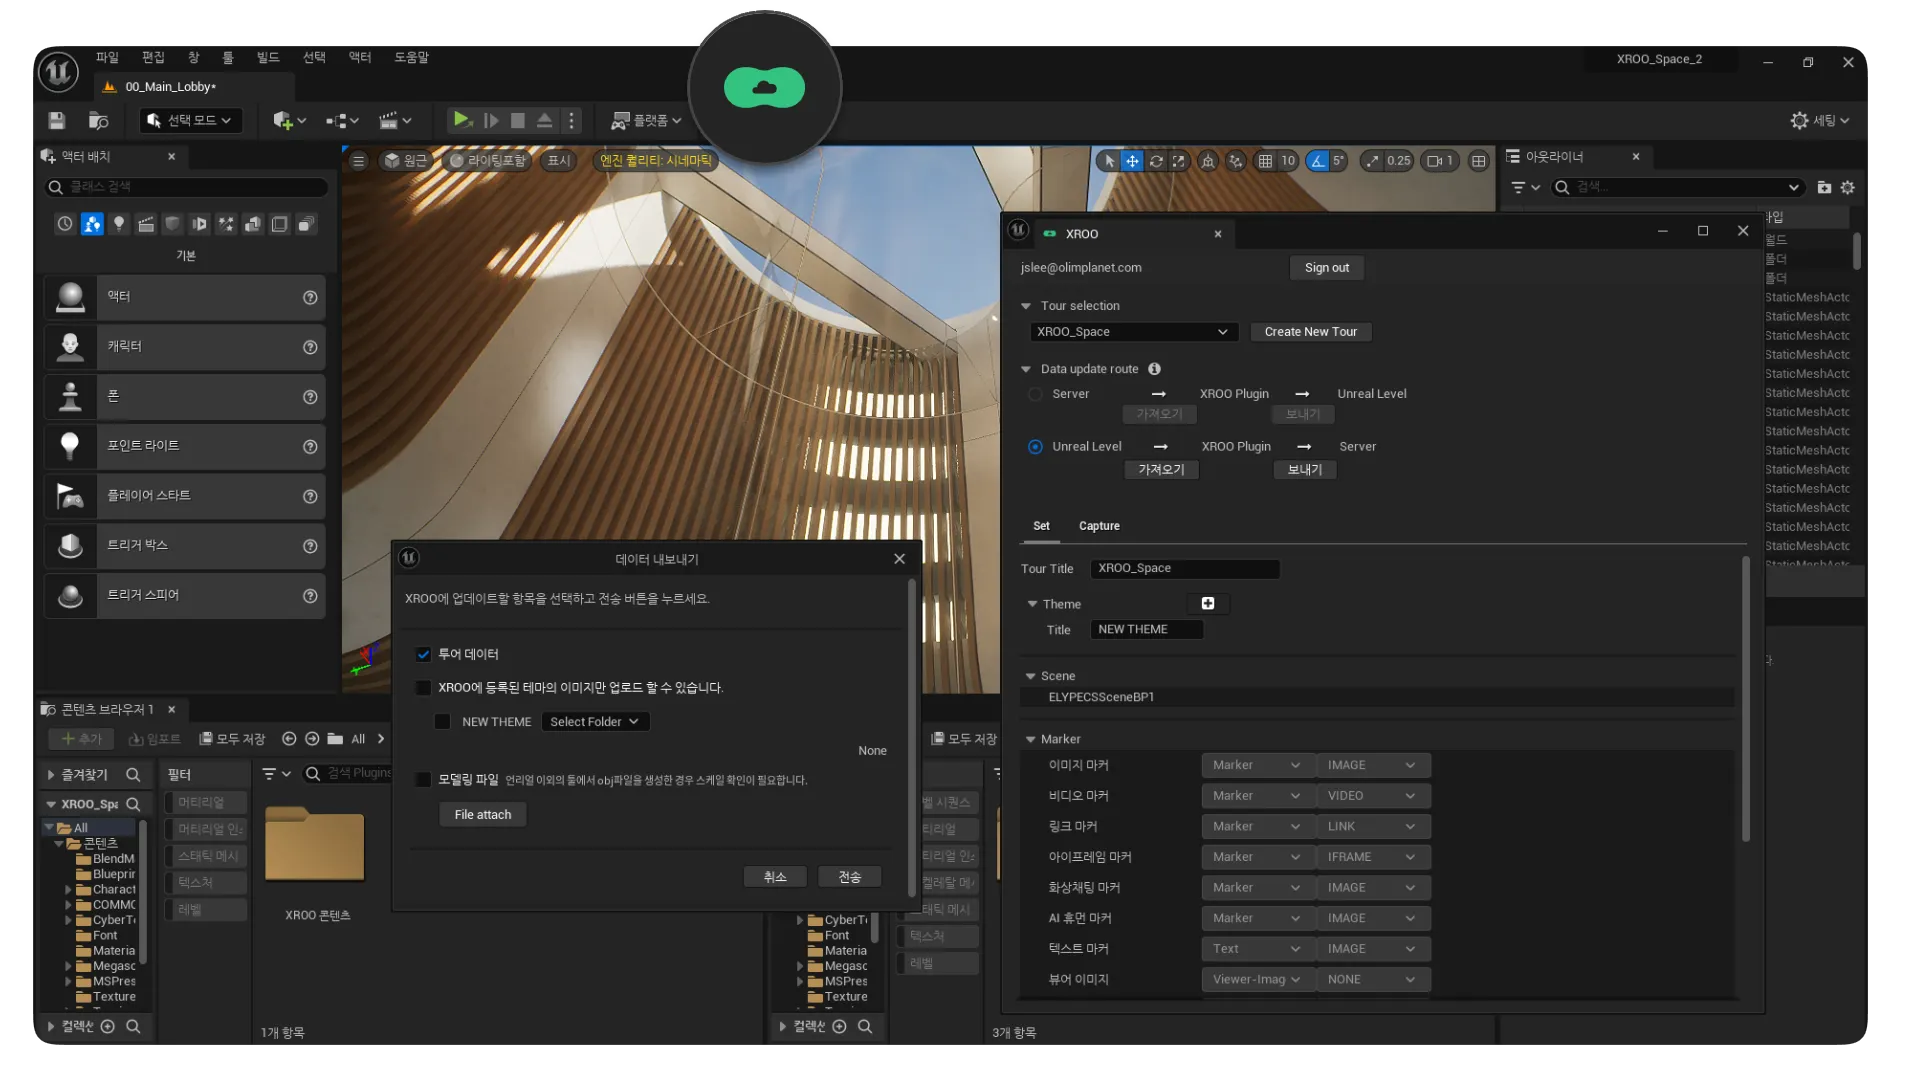The width and height of the screenshot is (1920, 1080).
Task: Open the 빌드 menu in the menu bar
Action: [x=268, y=58]
